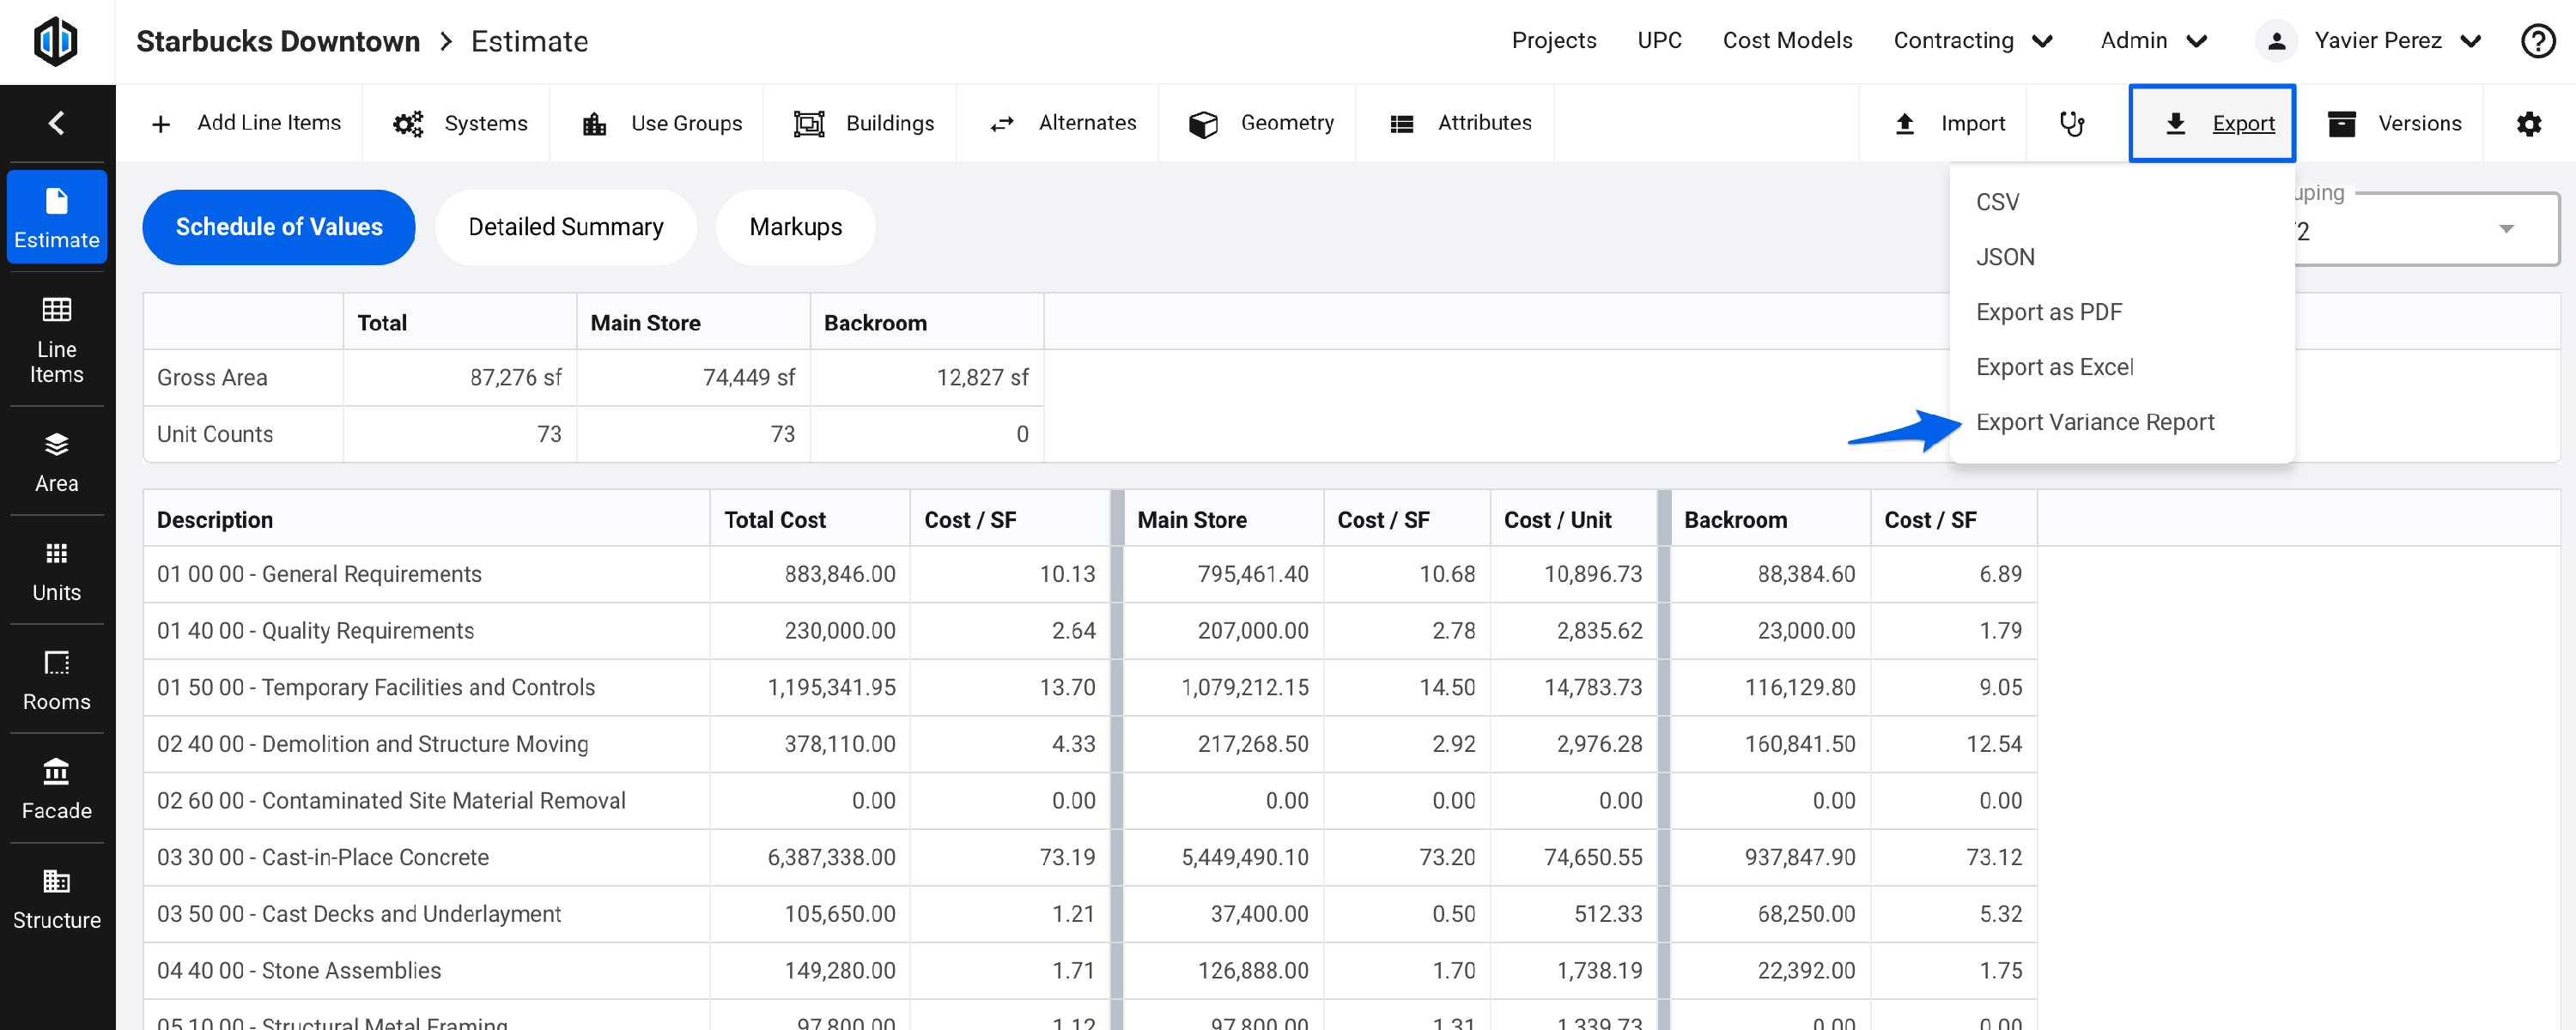Viewport: 2576px width, 1030px height.
Task: Collapse the left sidebar
Action: [56, 123]
